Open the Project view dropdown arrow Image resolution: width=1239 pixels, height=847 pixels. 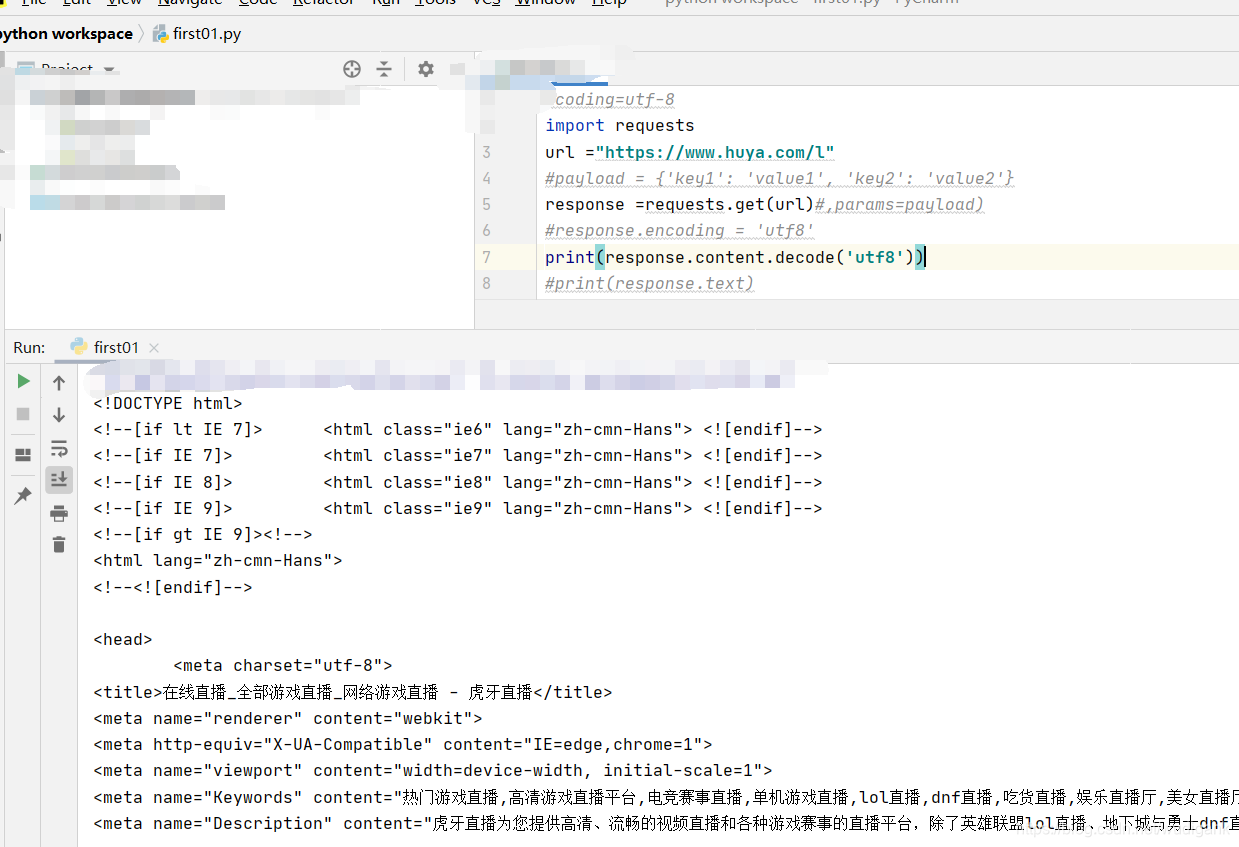(109, 70)
